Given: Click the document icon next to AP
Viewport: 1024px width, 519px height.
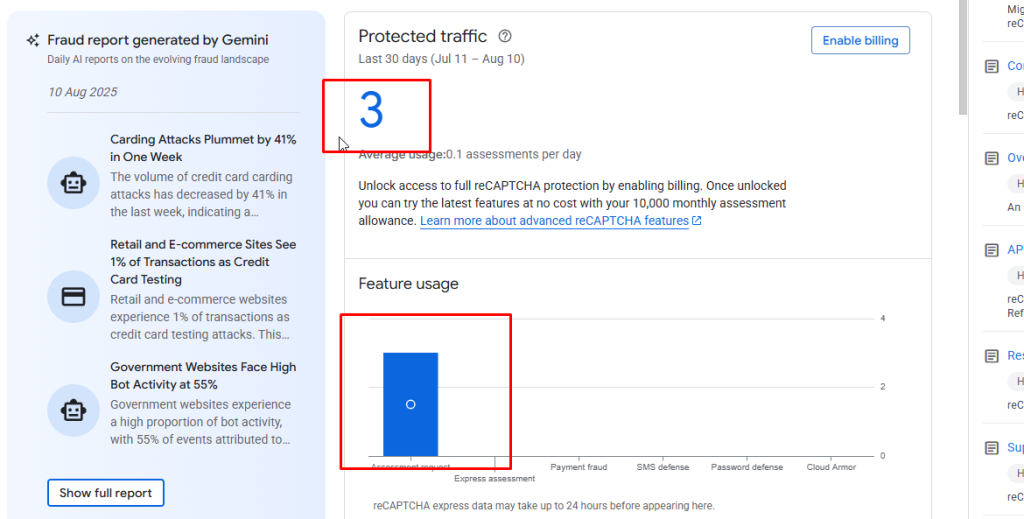Looking at the screenshot, I should pos(992,250).
